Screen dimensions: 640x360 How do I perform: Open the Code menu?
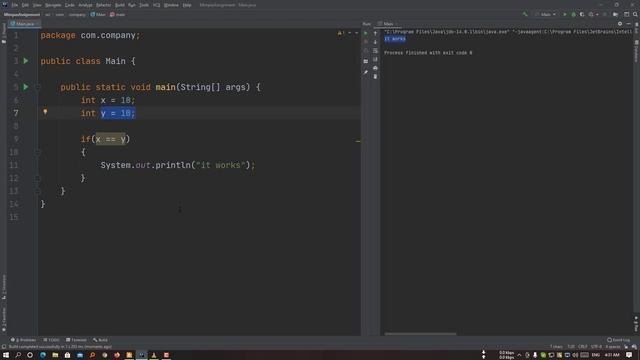(70, 5)
